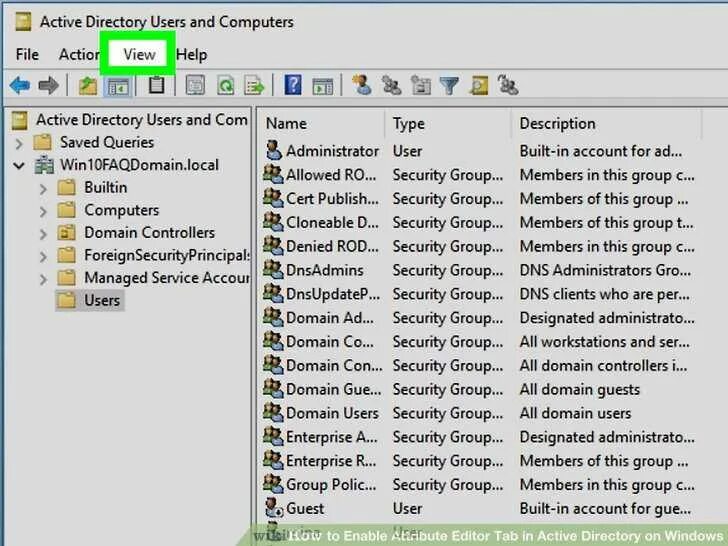Select the Managed Service Accounts label in the tree
Viewport: 728px width, 546px height.
click(x=167, y=278)
